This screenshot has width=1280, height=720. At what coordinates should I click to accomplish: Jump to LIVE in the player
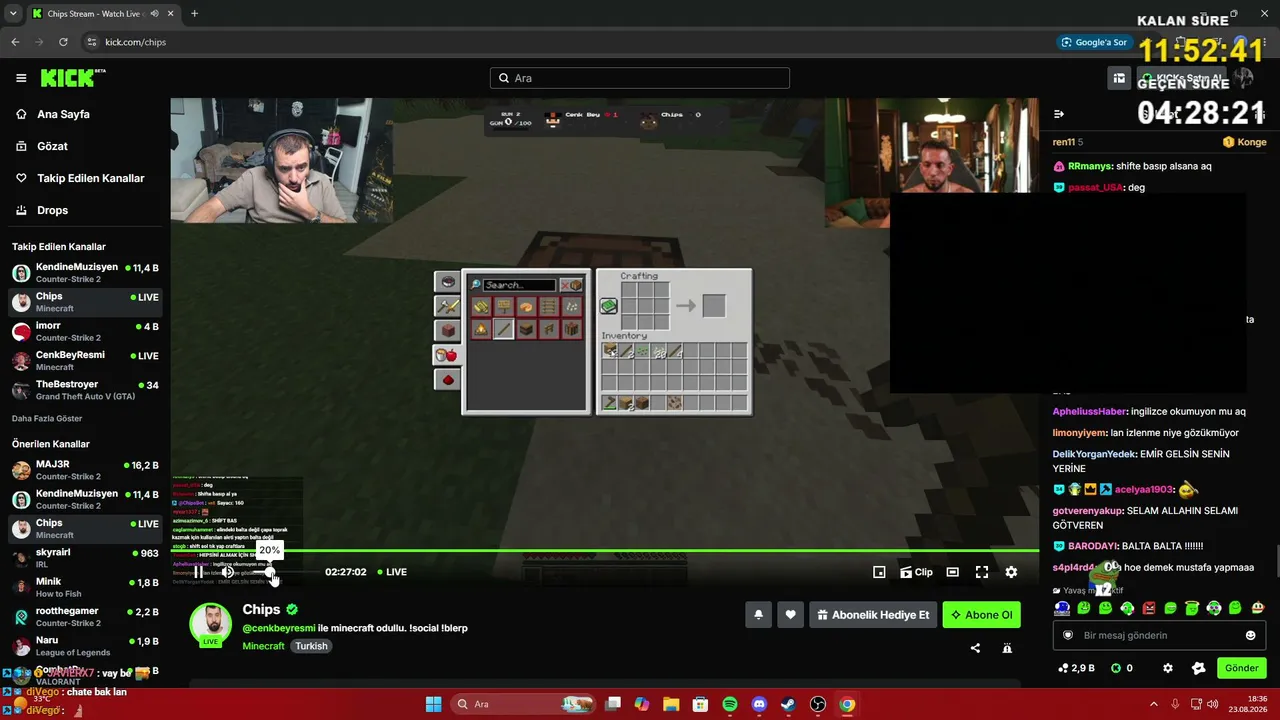click(x=391, y=572)
